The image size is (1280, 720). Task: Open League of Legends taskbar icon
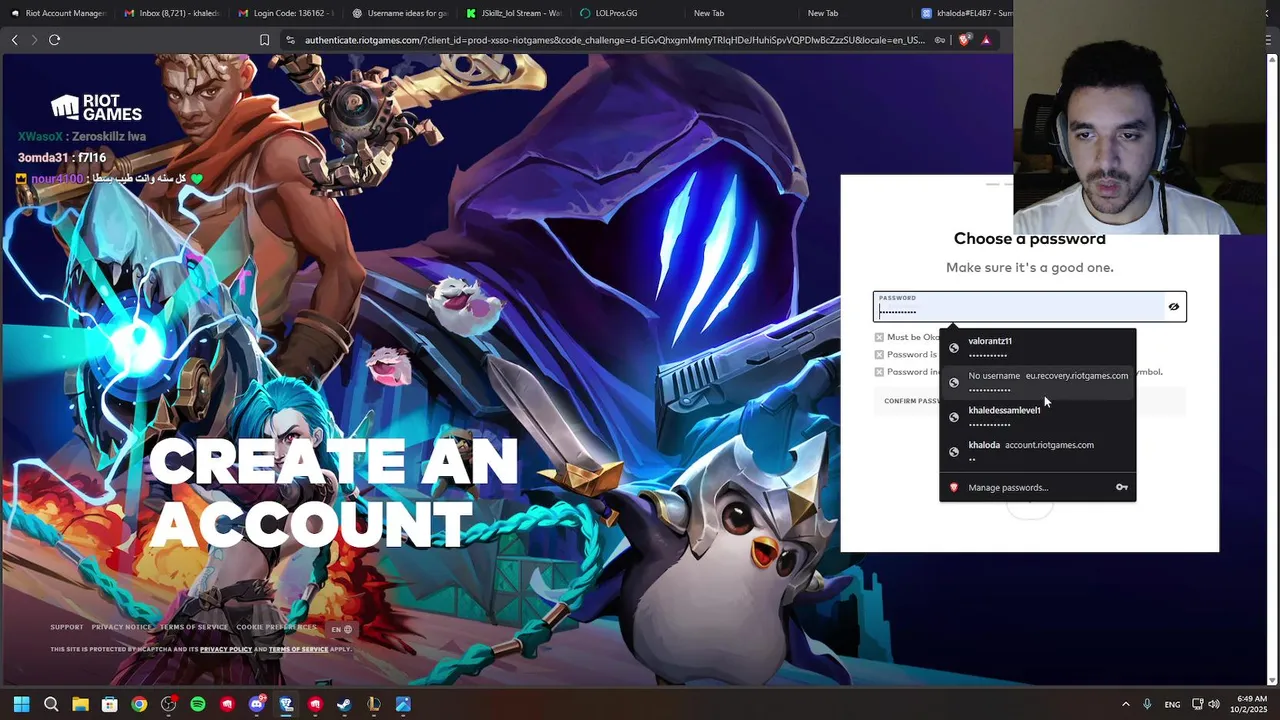pos(374,704)
